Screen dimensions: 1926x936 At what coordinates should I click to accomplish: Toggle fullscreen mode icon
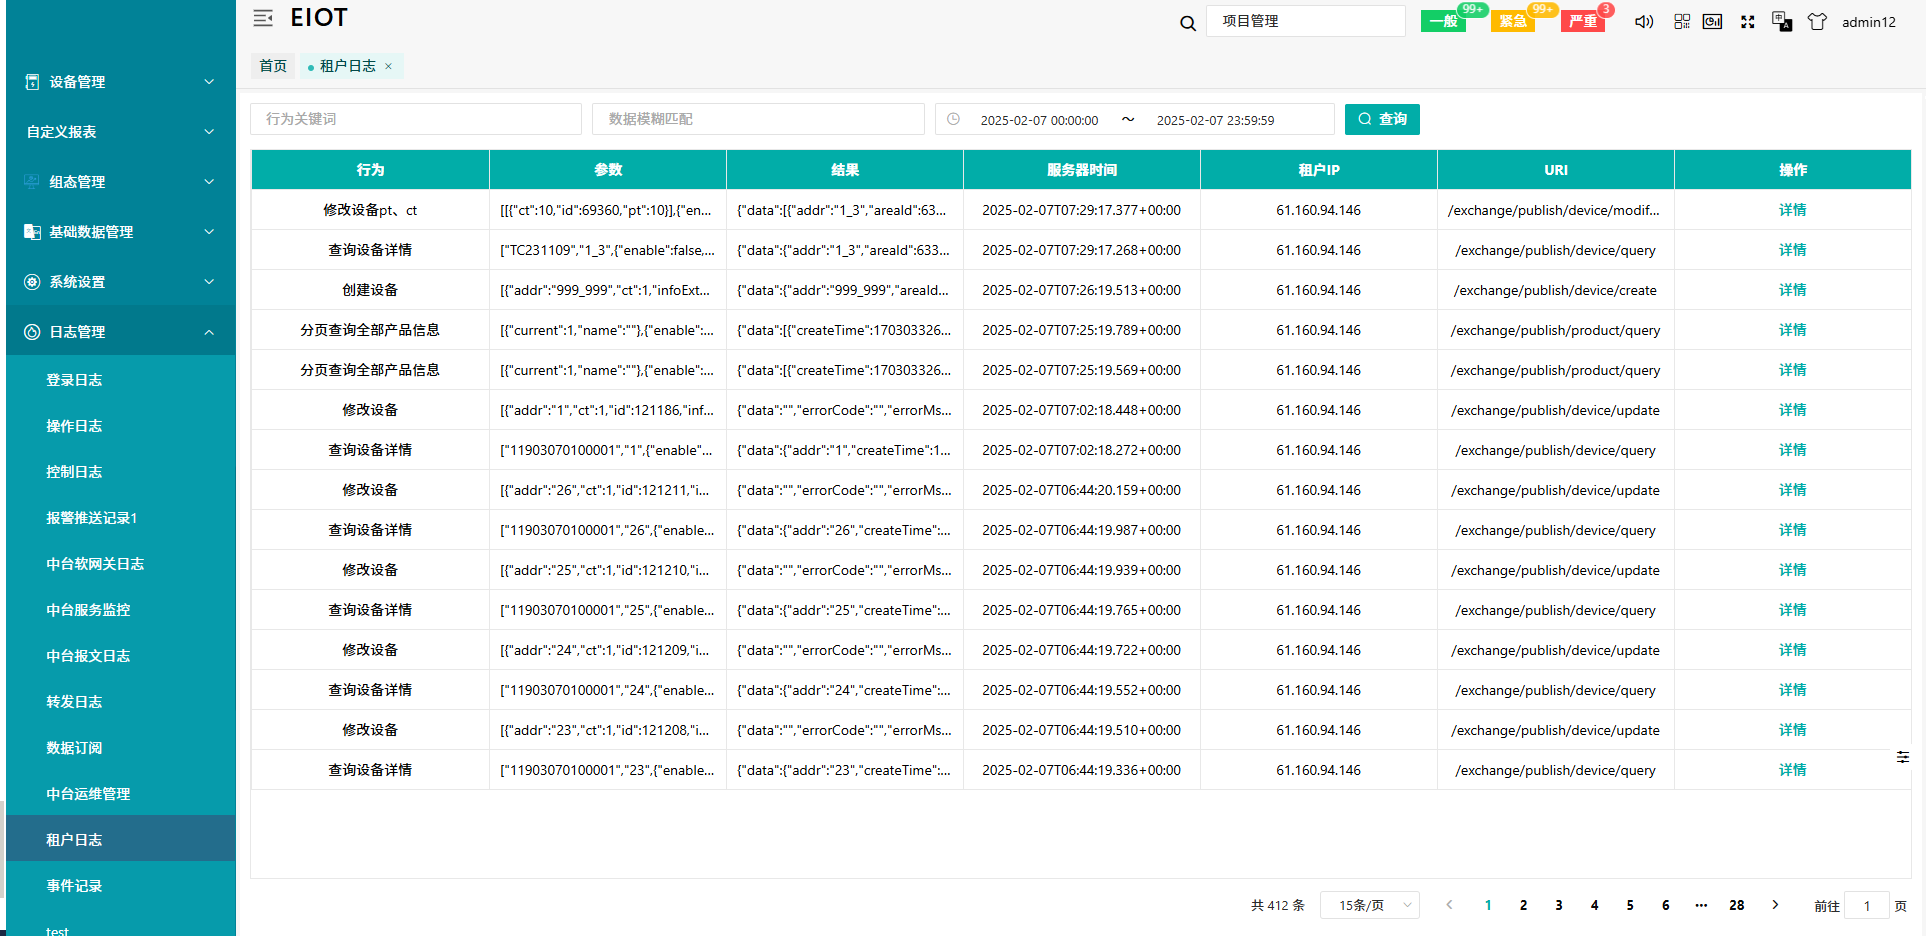coord(1747,22)
